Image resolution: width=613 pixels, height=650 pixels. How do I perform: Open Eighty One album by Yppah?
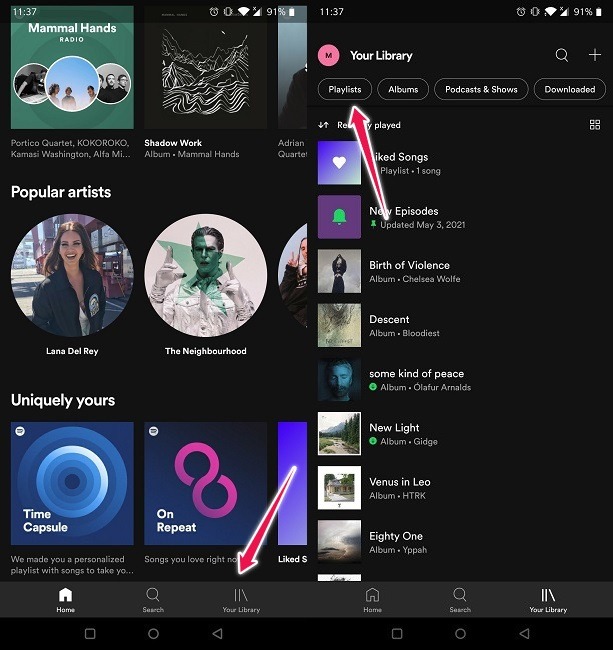coord(460,542)
